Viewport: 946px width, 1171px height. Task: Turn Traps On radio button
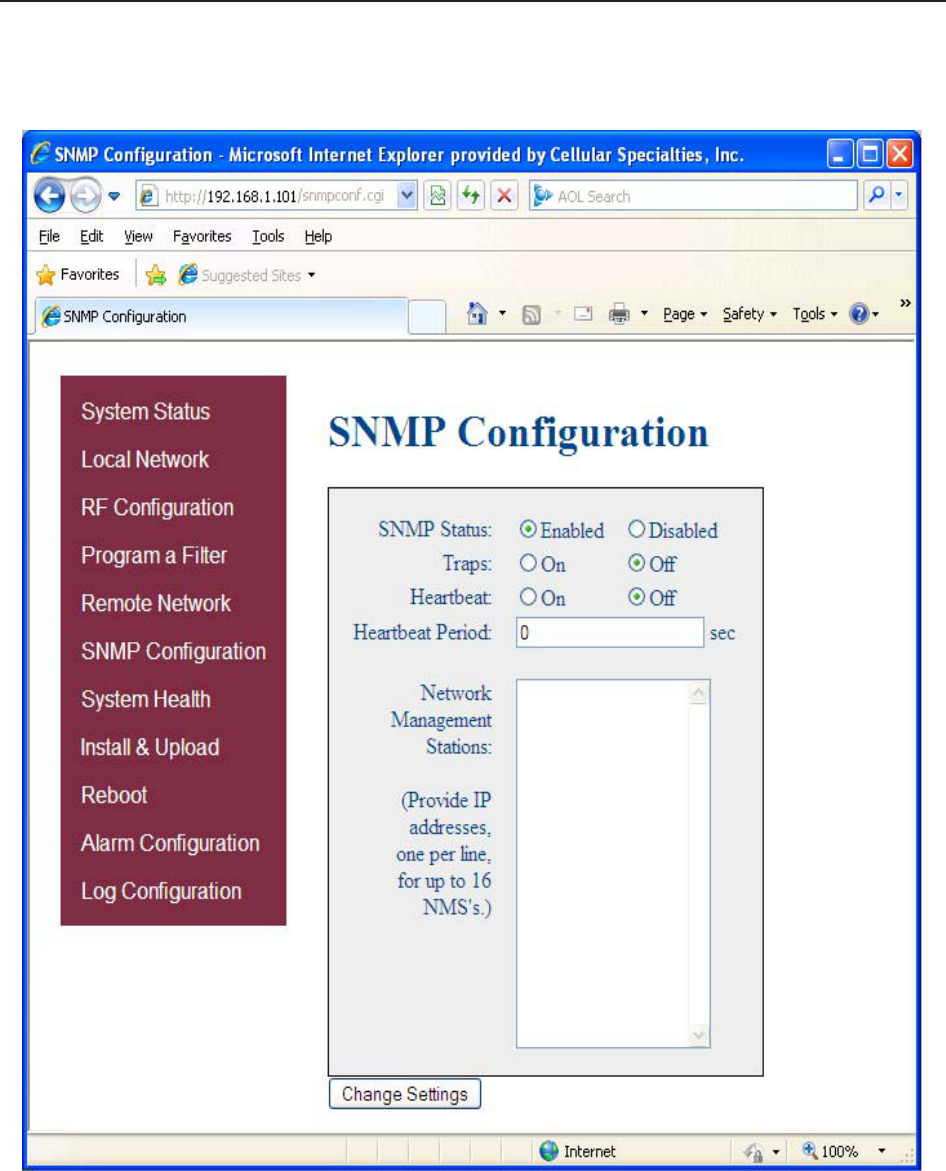point(528,563)
